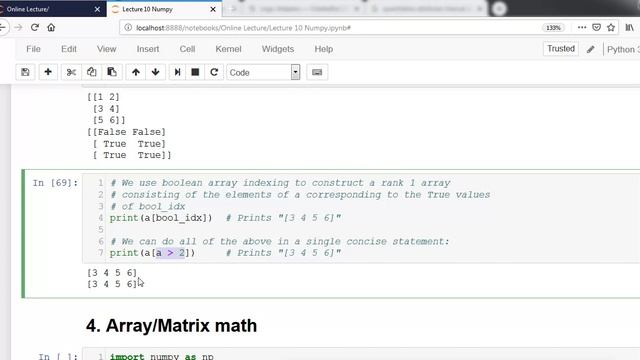Screen dimensions: 640x360
Task: Click the 133% zoom level indicator
Action: point(553,28)
